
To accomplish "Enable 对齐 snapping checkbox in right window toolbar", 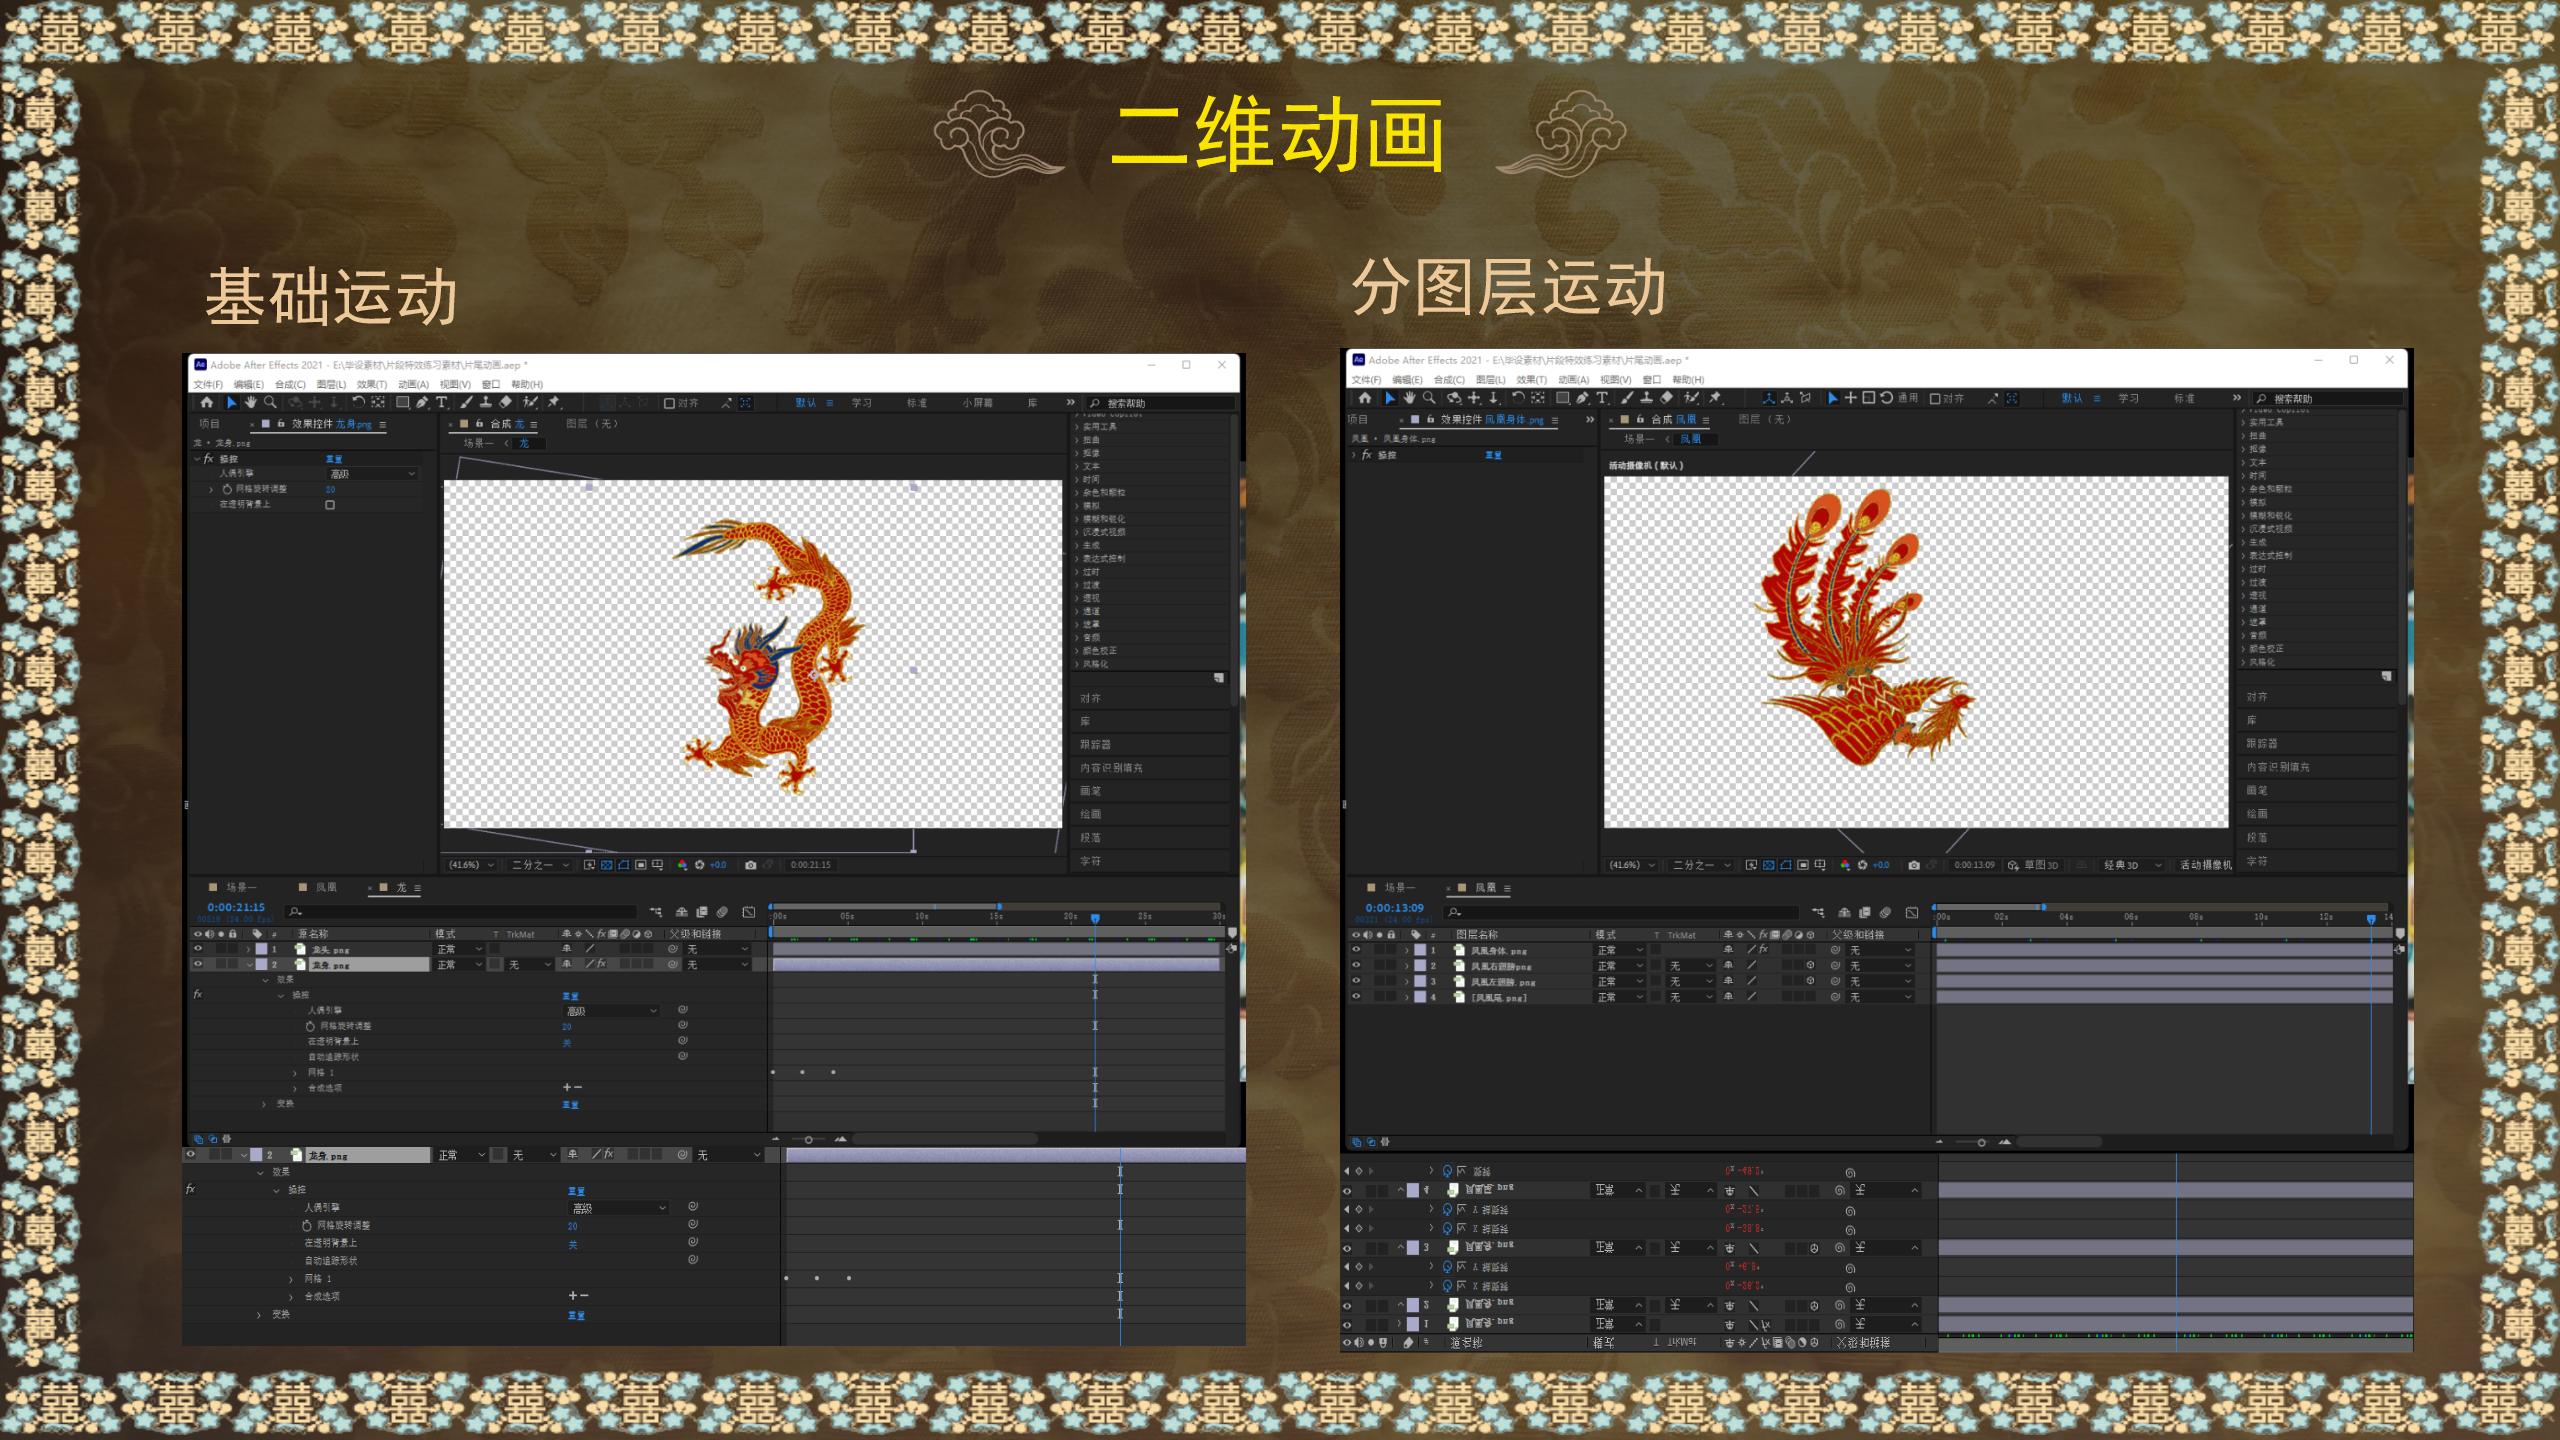I will (x=1934, y=398).
